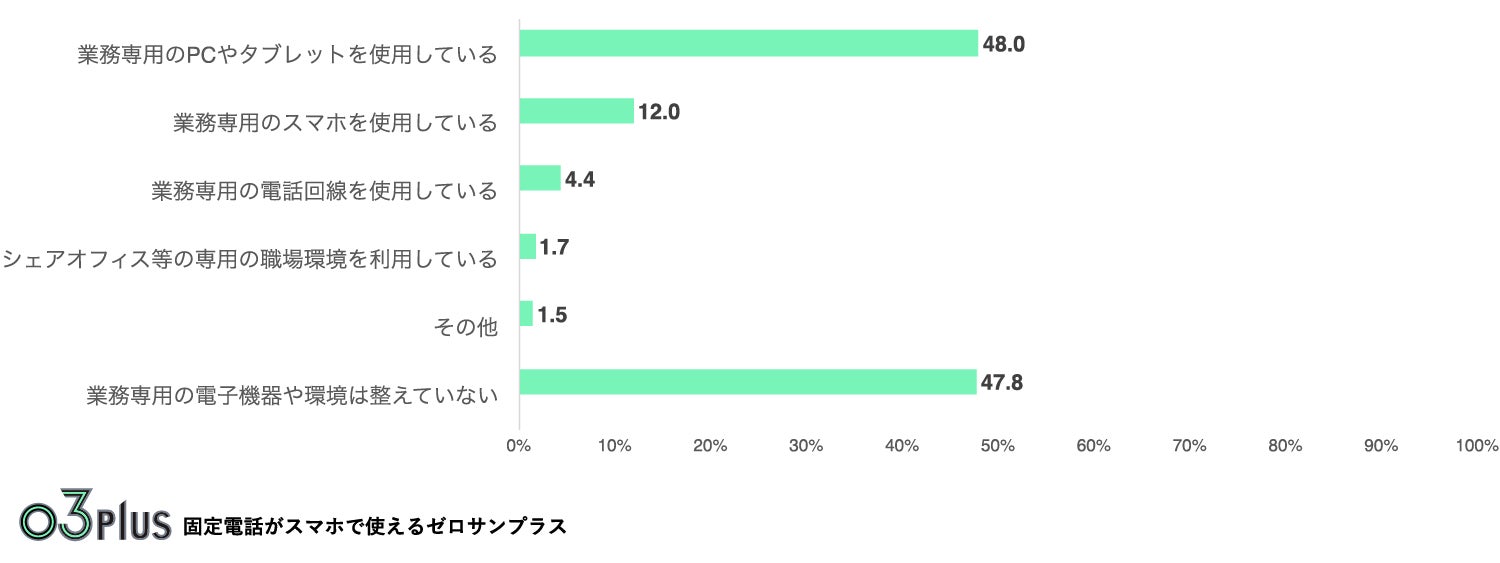1500x563 pixels.
Task: Click the label 業務専用のPCやタブレットを使用している
Action: pyautogui.click(x=288, y=55)
